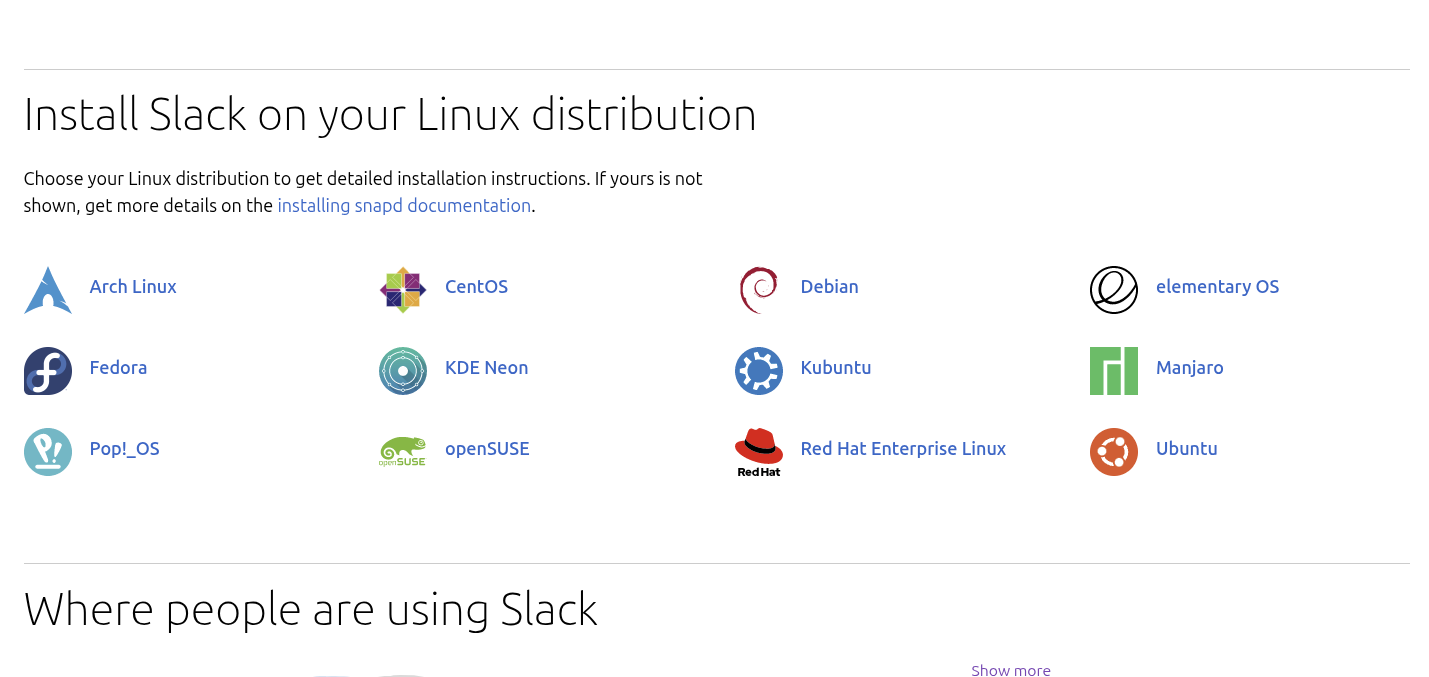Open the Red Hat Enterprise Linux link
Image resolution: width=1429 pixels, height=677 pixels.
point(903,449)
